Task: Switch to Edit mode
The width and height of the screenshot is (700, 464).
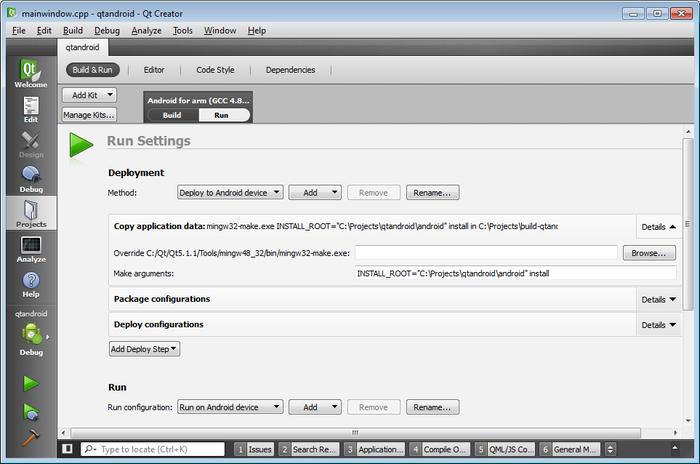Action: point(31,110)
